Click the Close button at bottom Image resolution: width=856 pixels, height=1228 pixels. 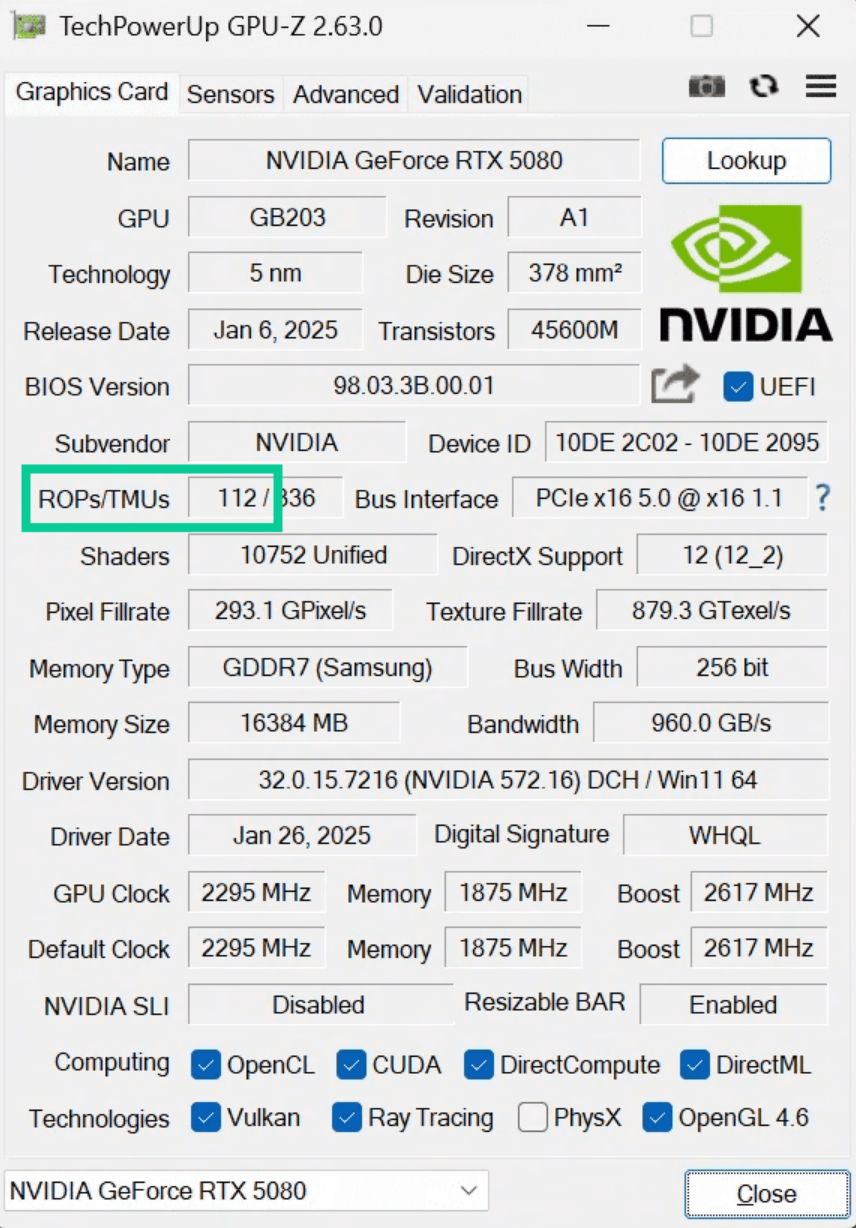(767, 1194)
